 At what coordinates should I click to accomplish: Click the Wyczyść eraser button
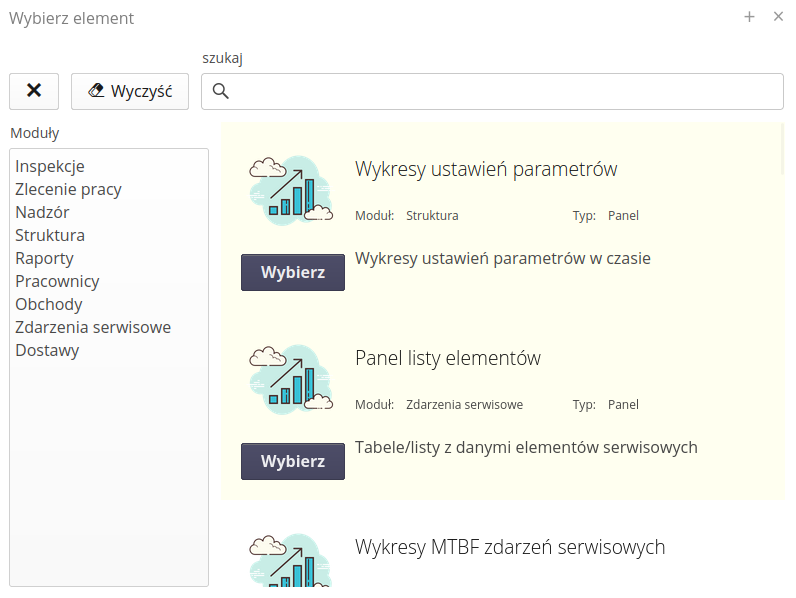click(x=130, y=91)
